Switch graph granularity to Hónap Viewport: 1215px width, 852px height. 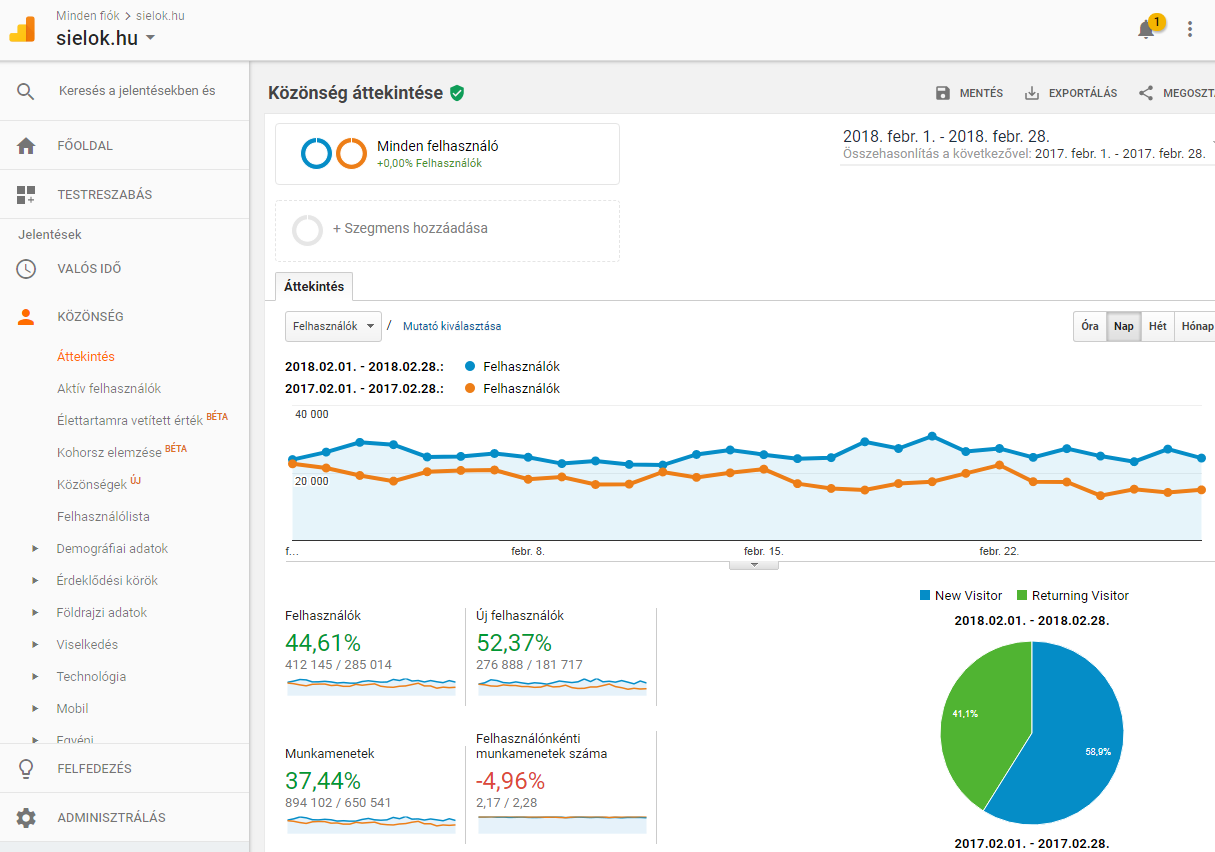1196,326
